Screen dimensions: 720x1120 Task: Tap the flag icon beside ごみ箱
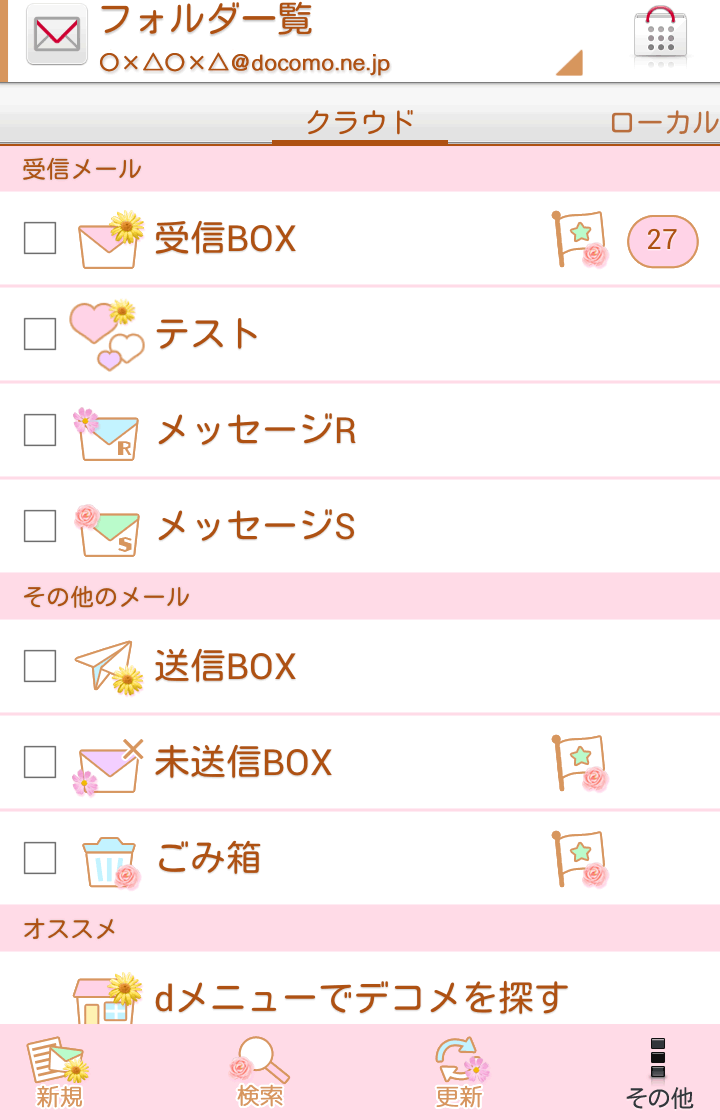580,859
